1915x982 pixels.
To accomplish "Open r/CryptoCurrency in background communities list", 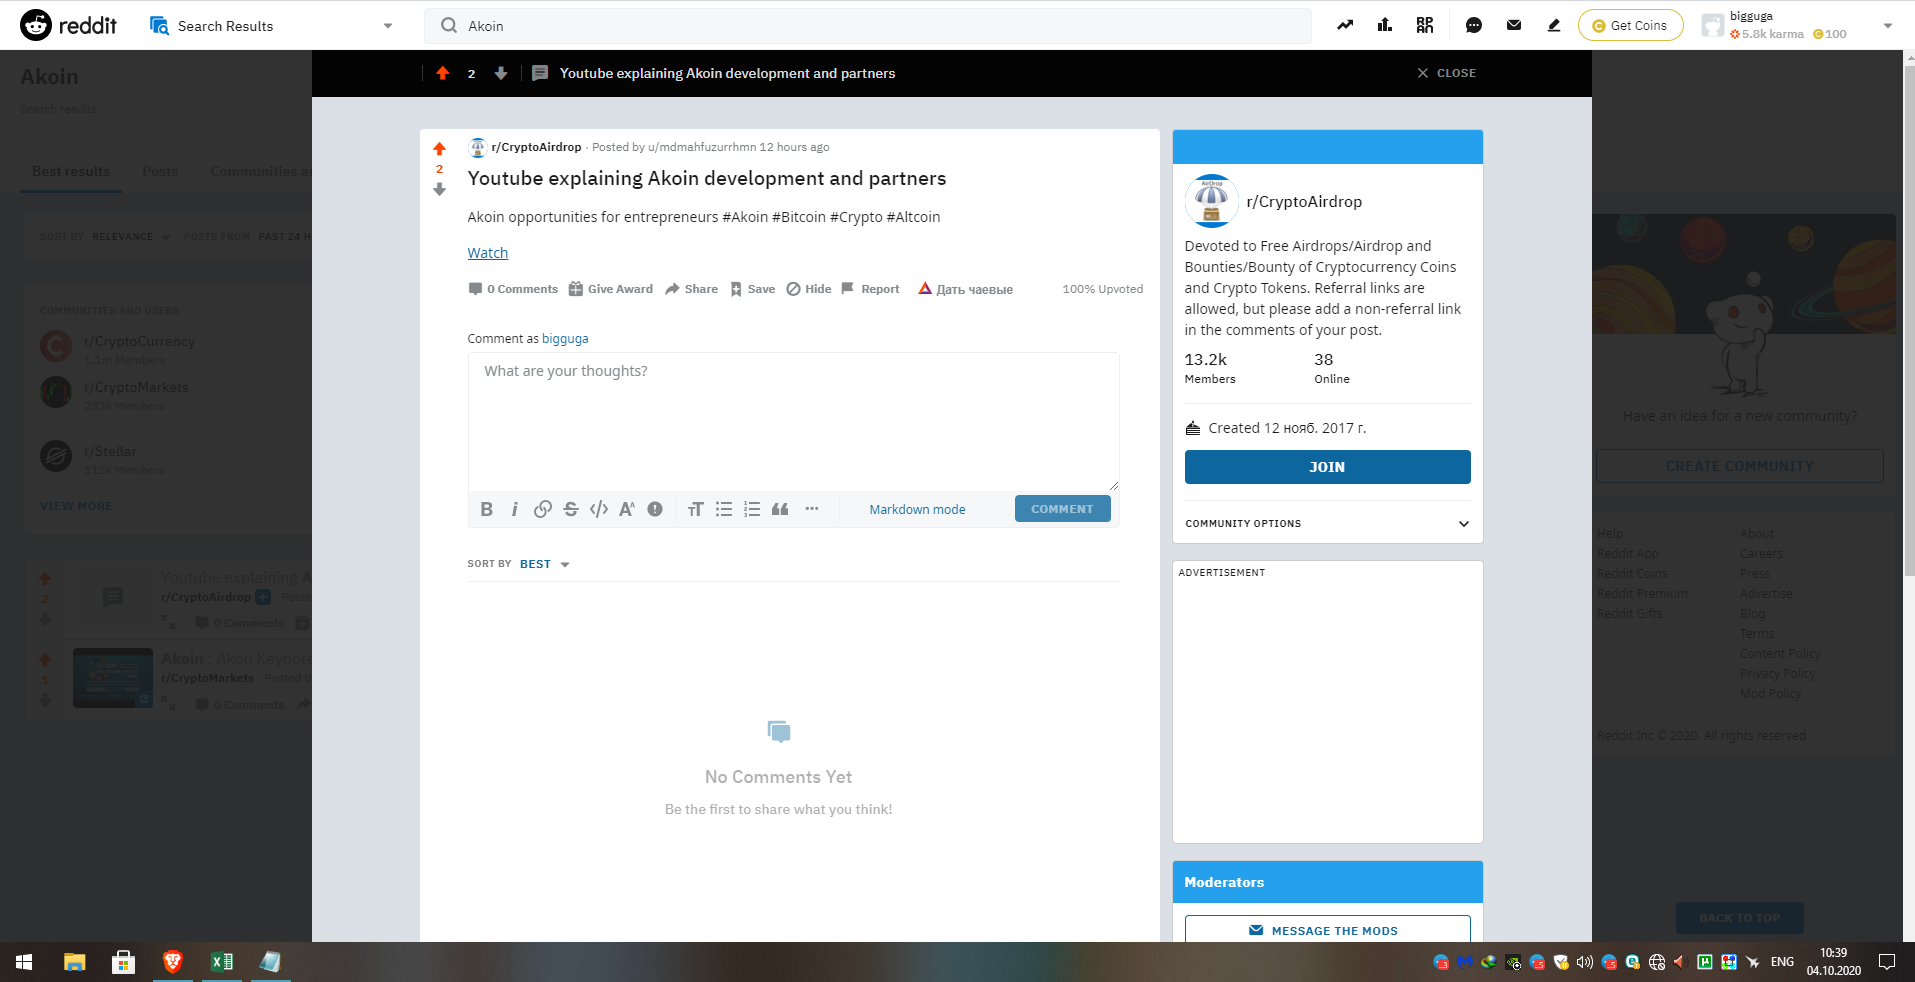I will pos(139,342).
